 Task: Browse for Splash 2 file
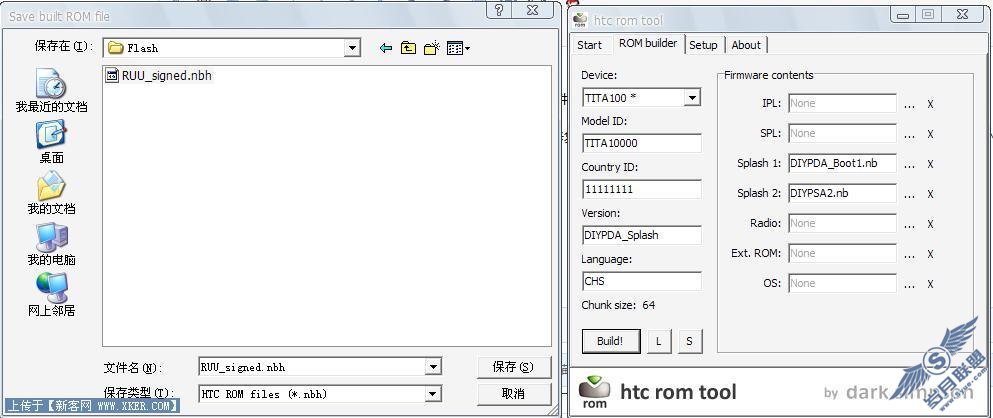pyautogui.click(x=909, y=194)
